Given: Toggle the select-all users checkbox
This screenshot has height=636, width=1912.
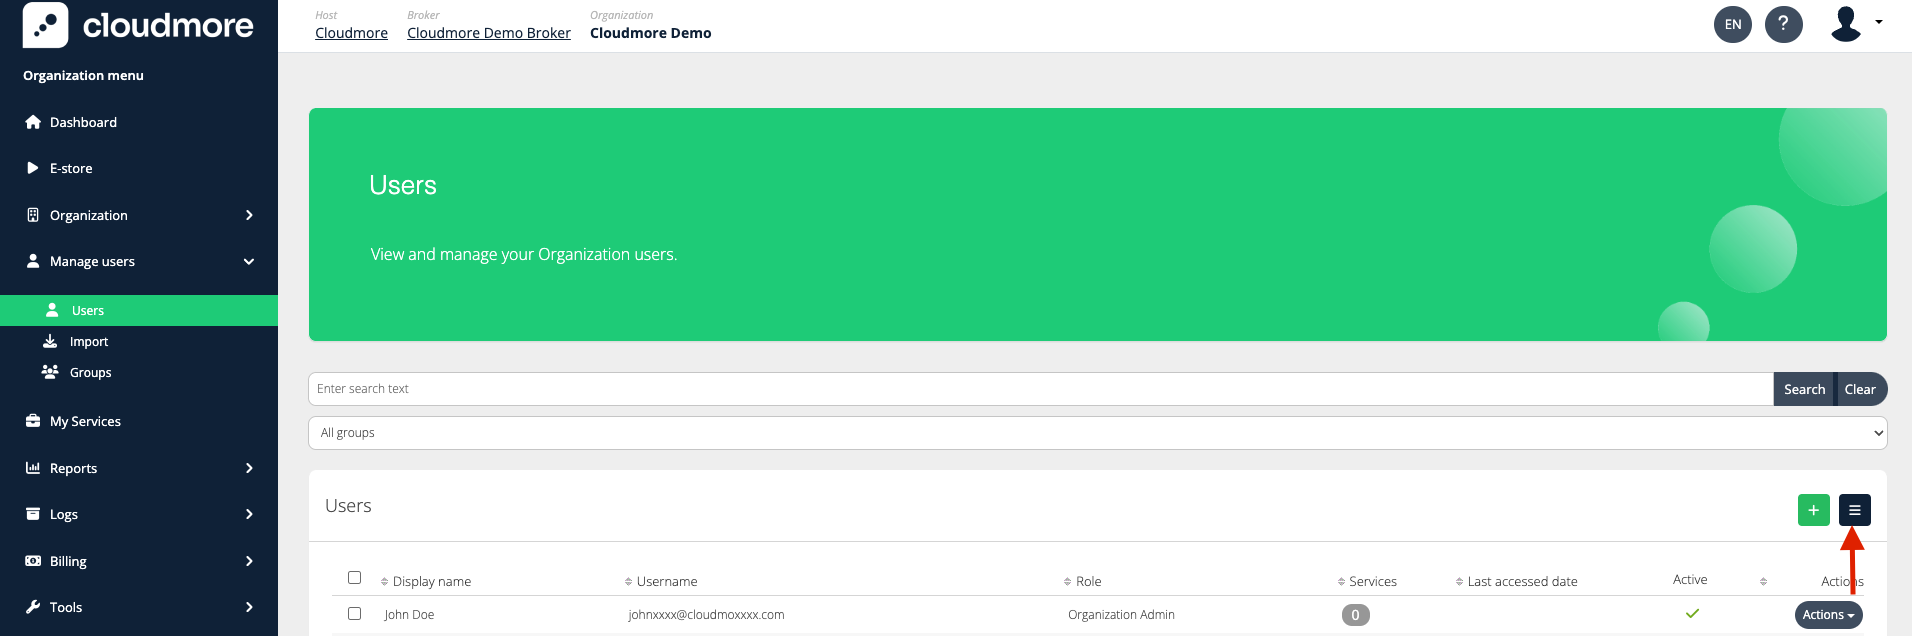Looking at the screenshot, I should [x=354, y=577].
